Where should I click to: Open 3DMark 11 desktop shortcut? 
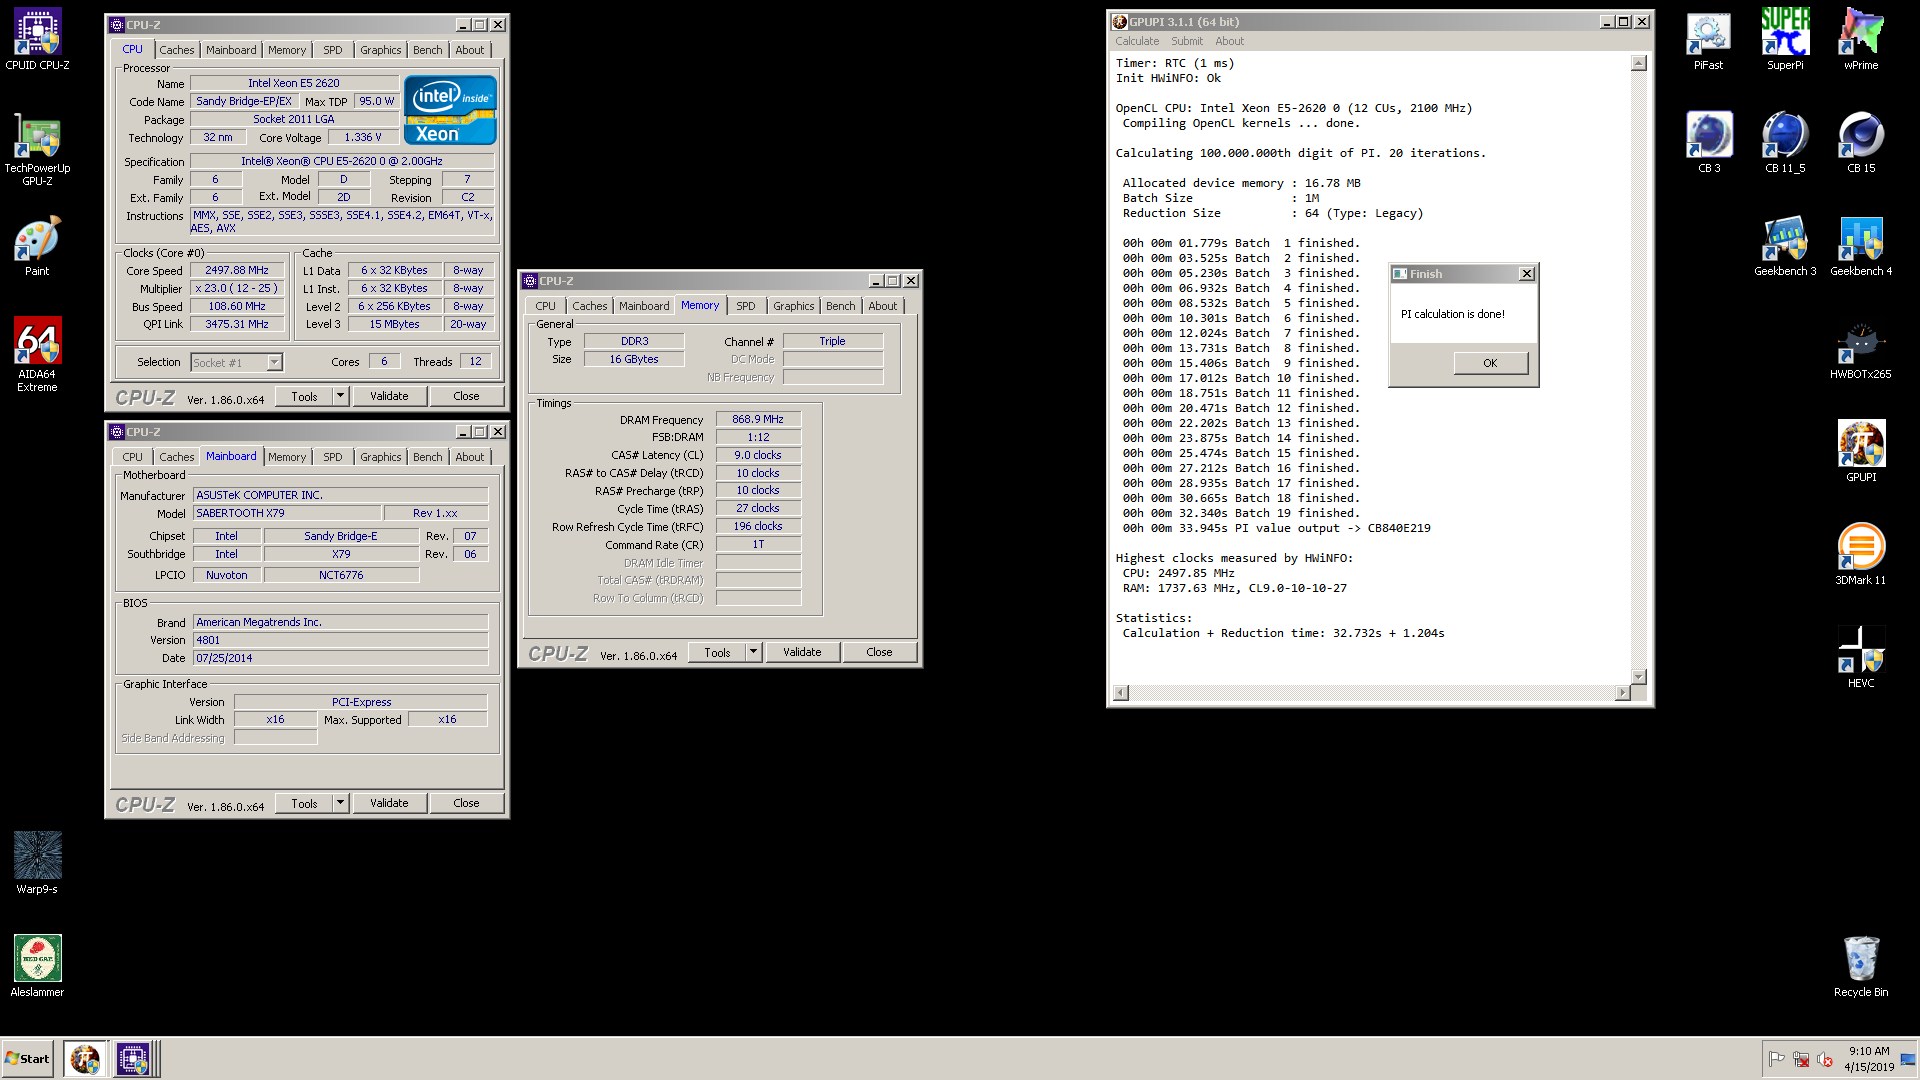click(1861, 555)
